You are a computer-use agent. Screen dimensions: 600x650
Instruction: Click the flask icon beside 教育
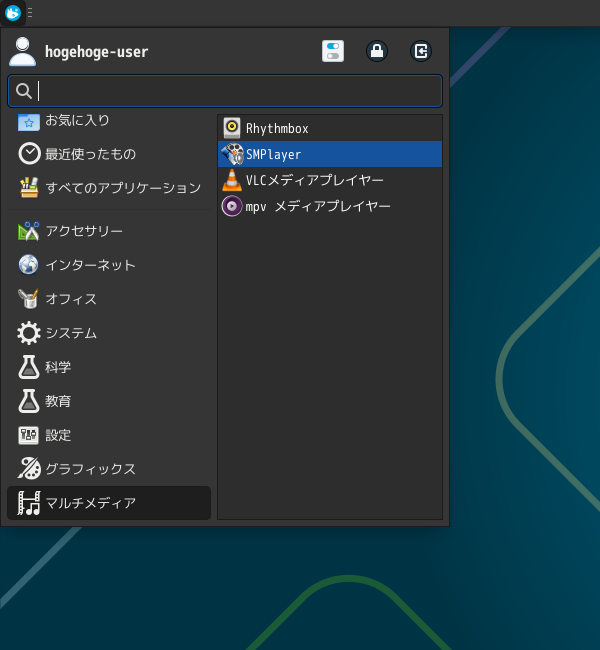click(x=29, y=401)
